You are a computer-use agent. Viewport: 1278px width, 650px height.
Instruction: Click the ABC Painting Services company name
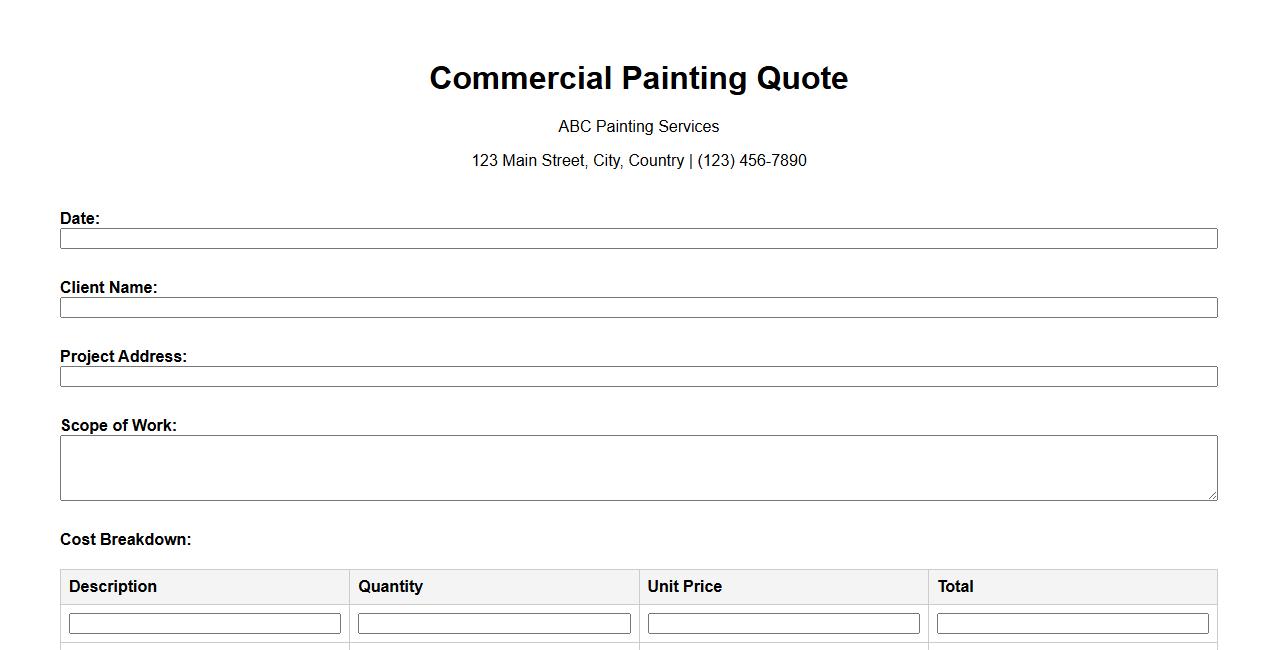click(x=638, y=126)
